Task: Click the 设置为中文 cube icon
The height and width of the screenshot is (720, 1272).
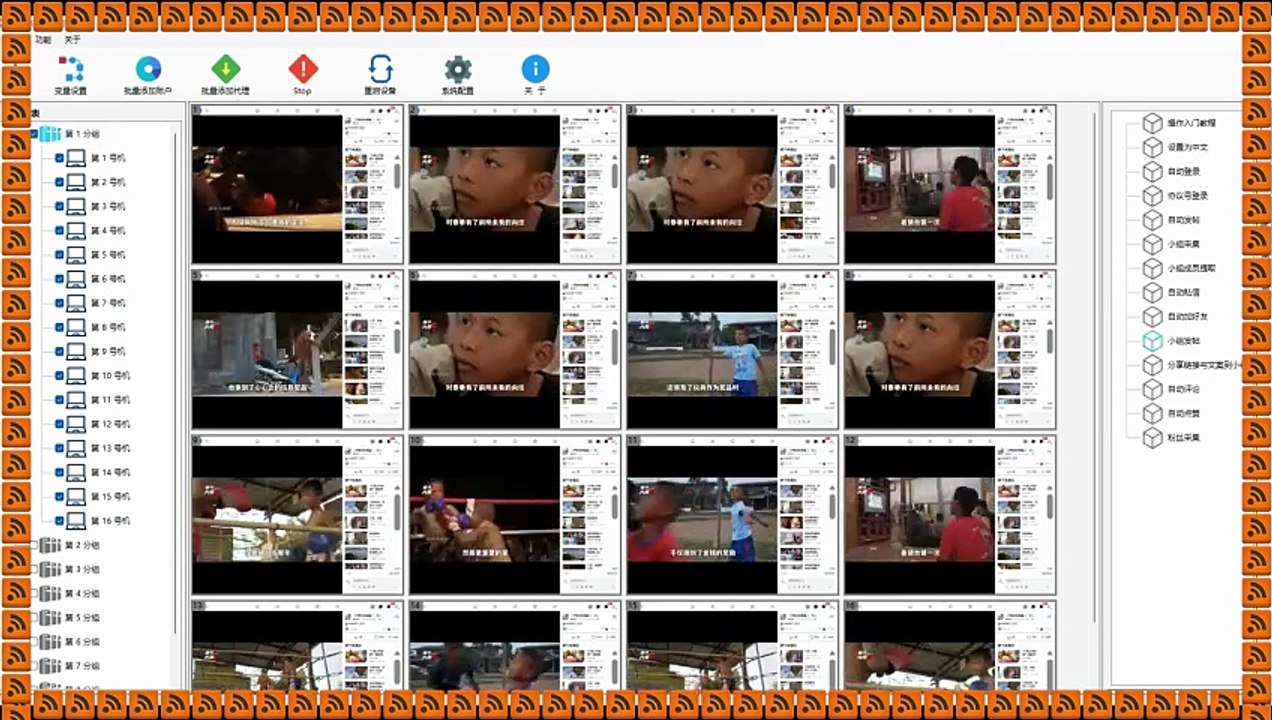Action: click(x=1153, y=147)
